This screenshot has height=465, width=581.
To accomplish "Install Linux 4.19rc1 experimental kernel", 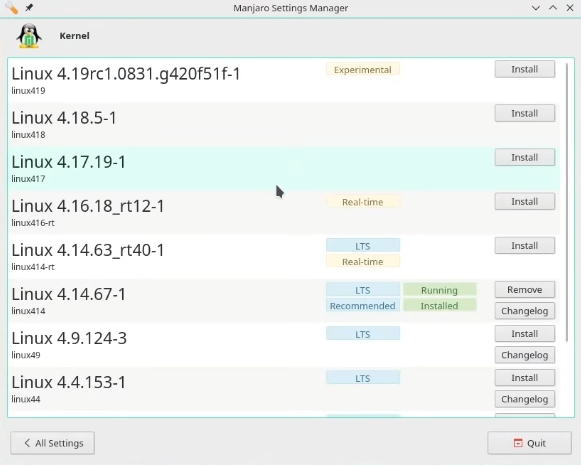I will pos(525,69).
